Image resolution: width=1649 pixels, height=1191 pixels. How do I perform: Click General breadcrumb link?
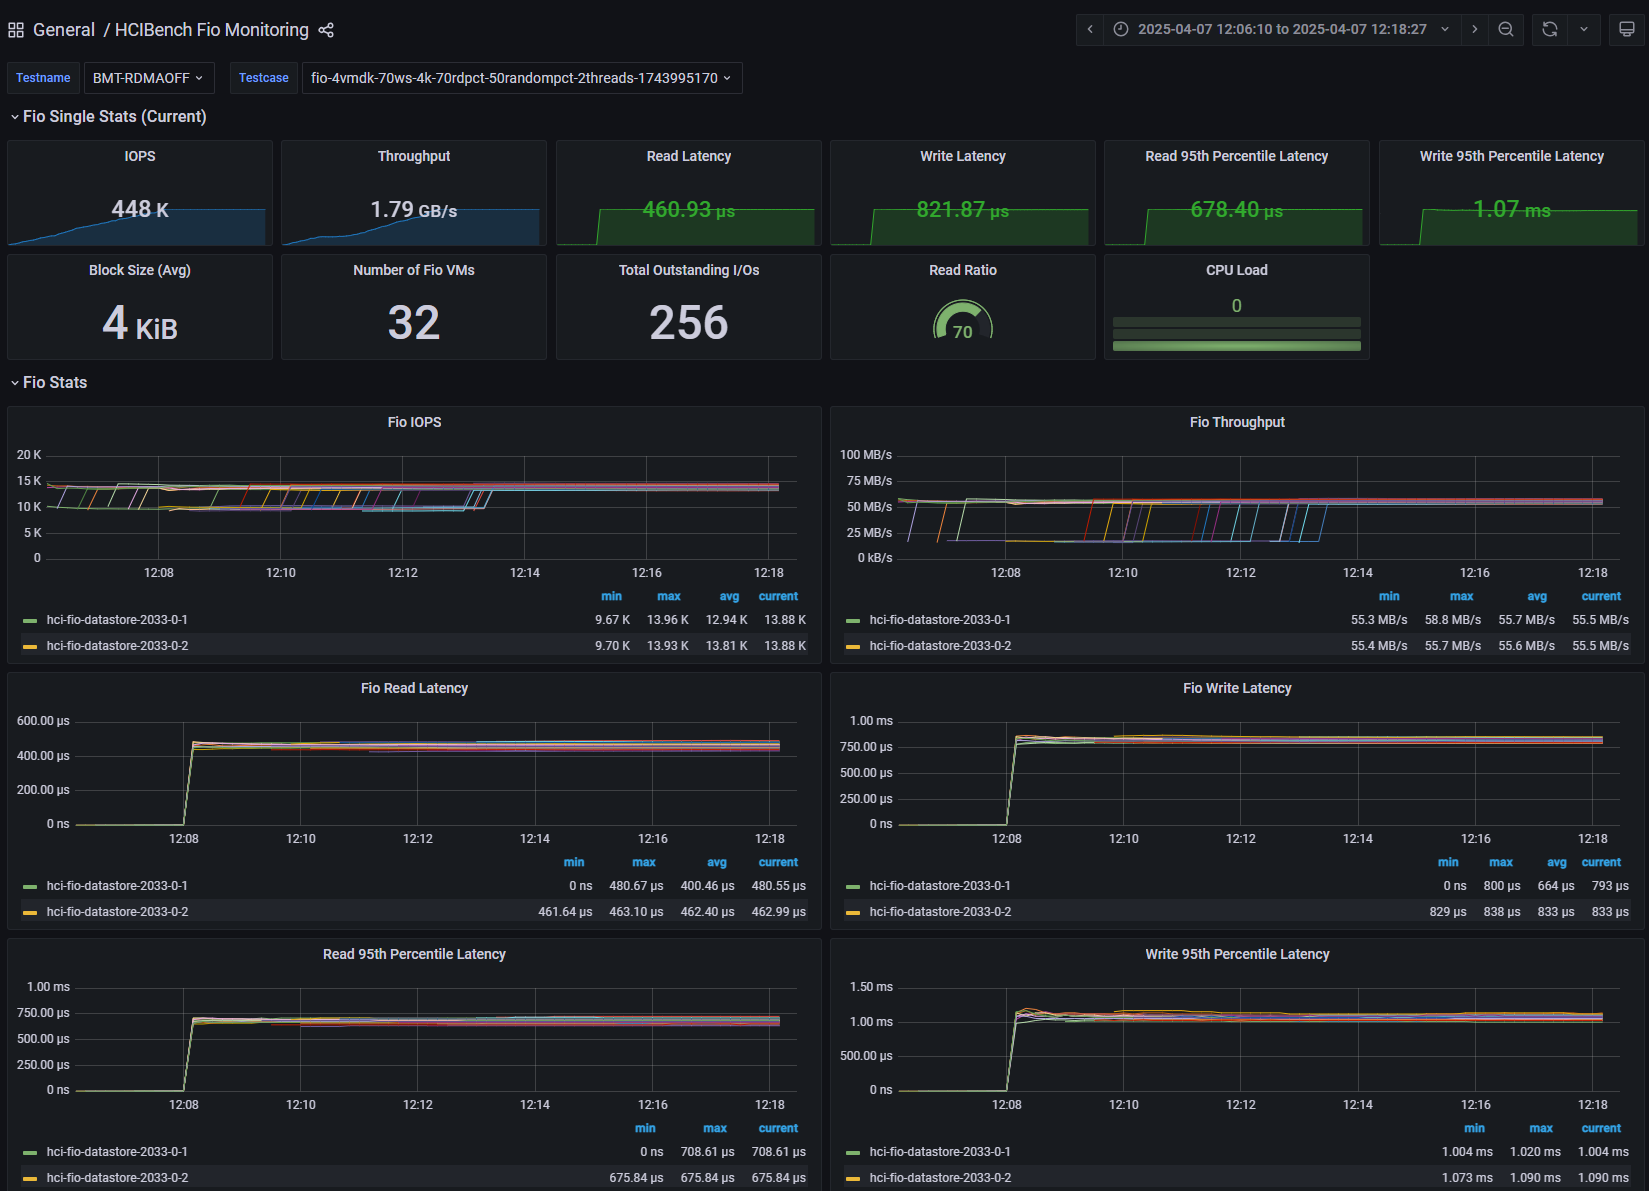(x=64, y=30)
